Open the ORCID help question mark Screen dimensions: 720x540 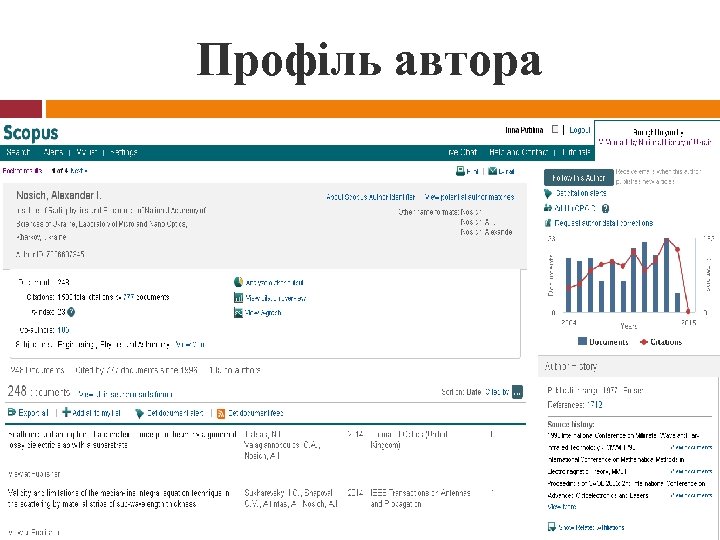click(606, 208)
